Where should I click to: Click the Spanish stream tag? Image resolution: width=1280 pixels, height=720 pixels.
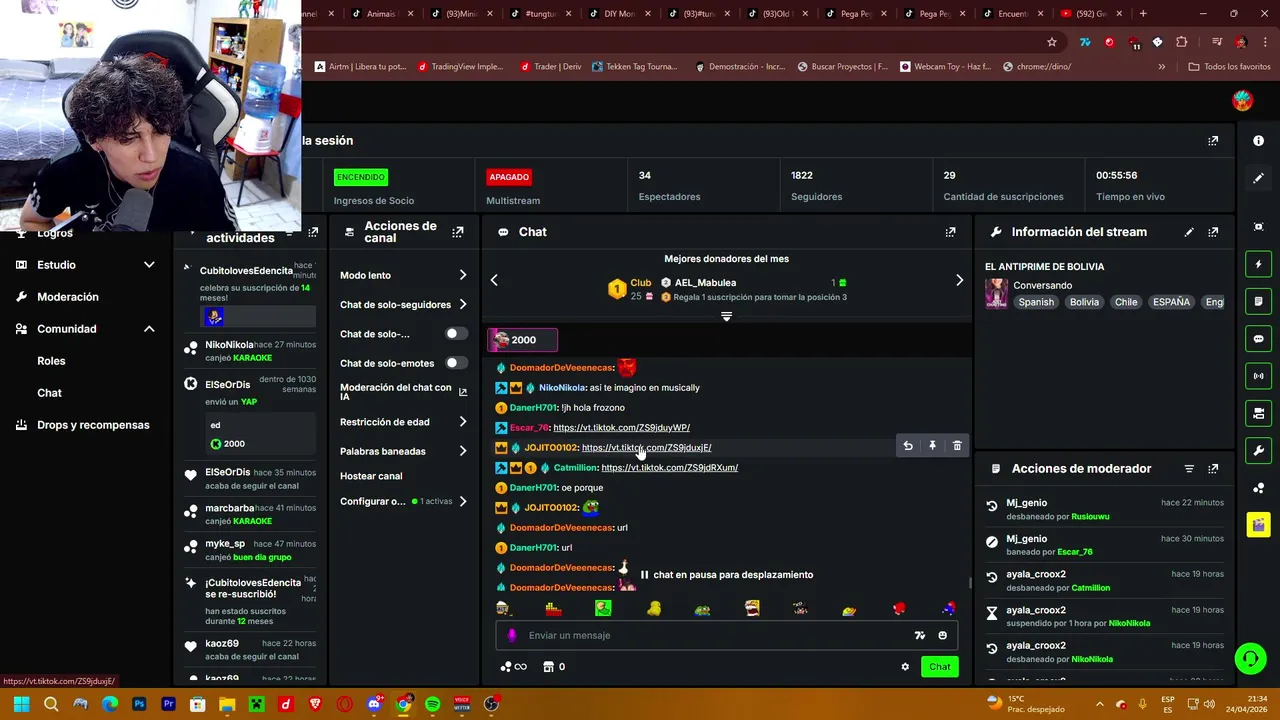1036,302
